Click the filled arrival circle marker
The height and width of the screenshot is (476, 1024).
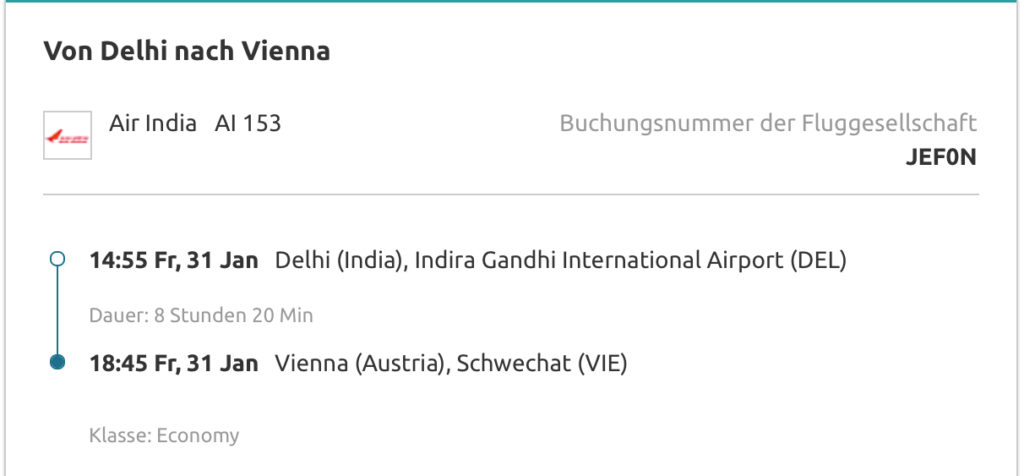click(57, 362)
